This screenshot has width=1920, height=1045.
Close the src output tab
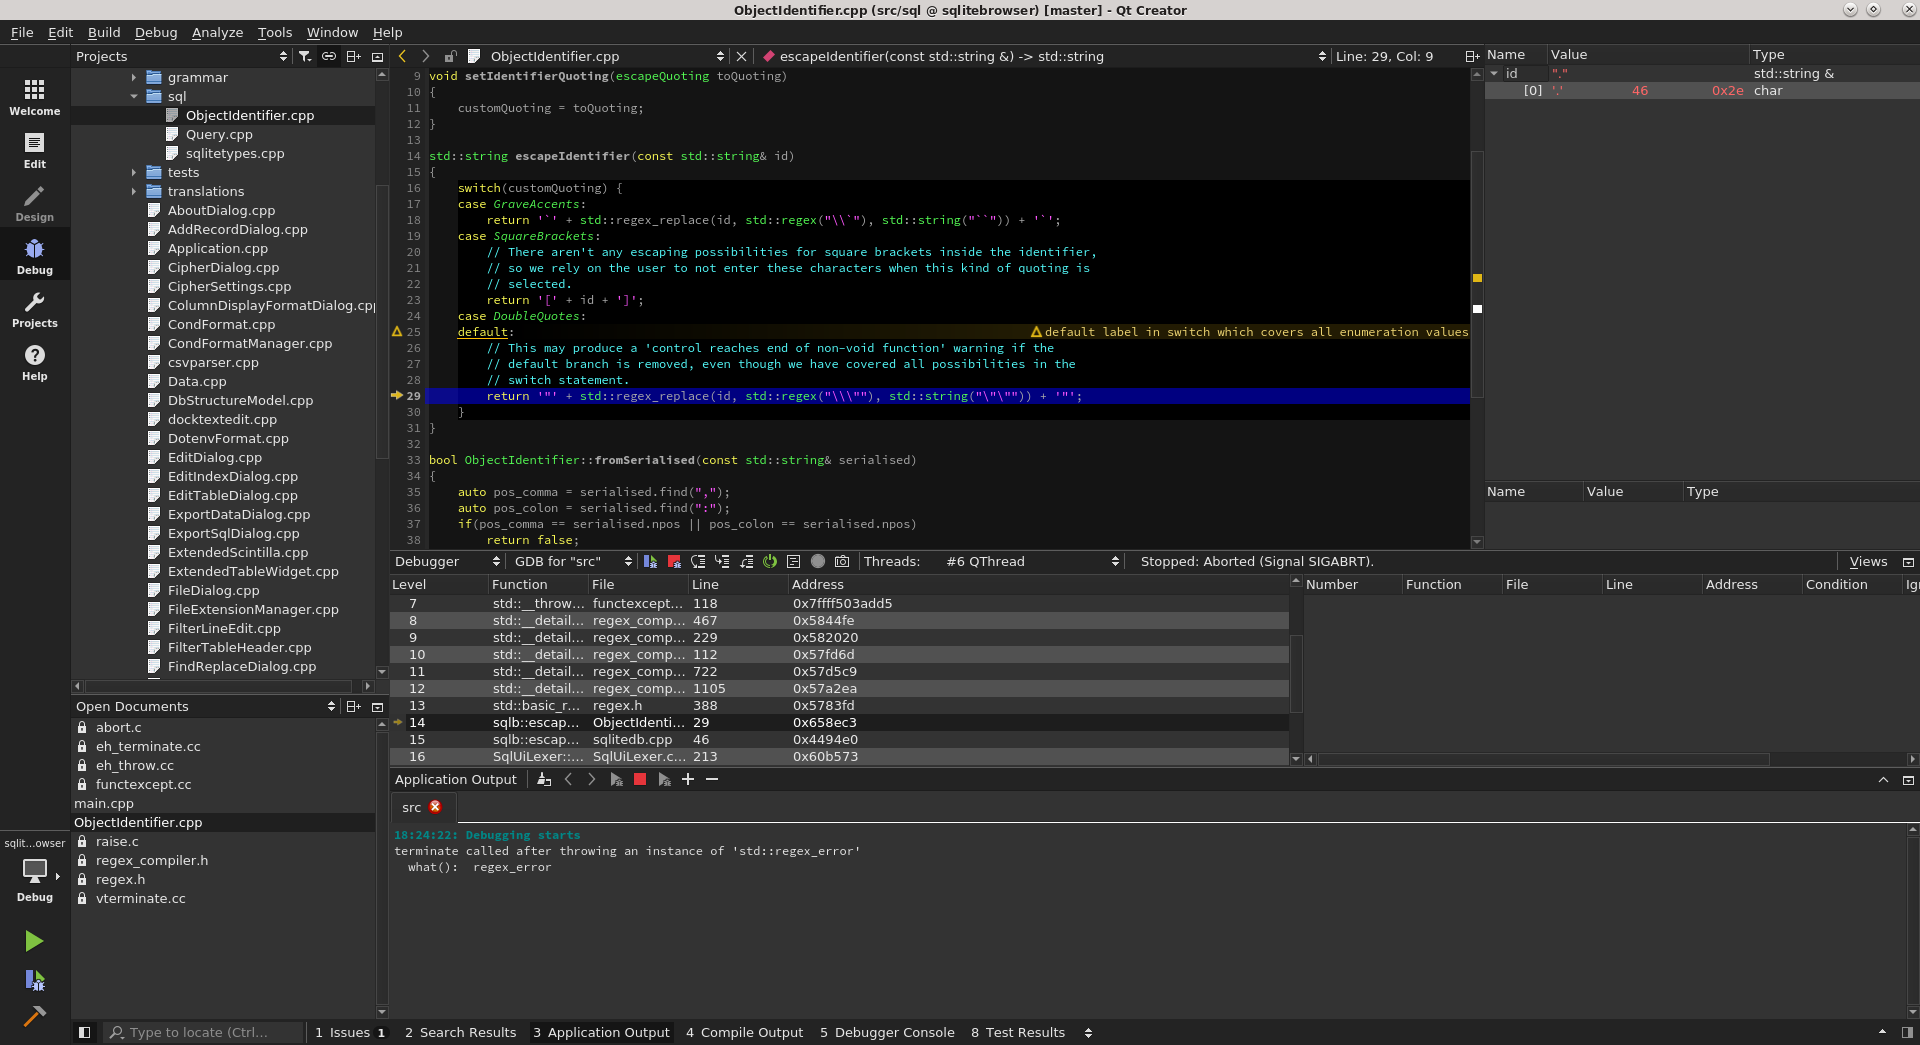[x=435, y=807]
